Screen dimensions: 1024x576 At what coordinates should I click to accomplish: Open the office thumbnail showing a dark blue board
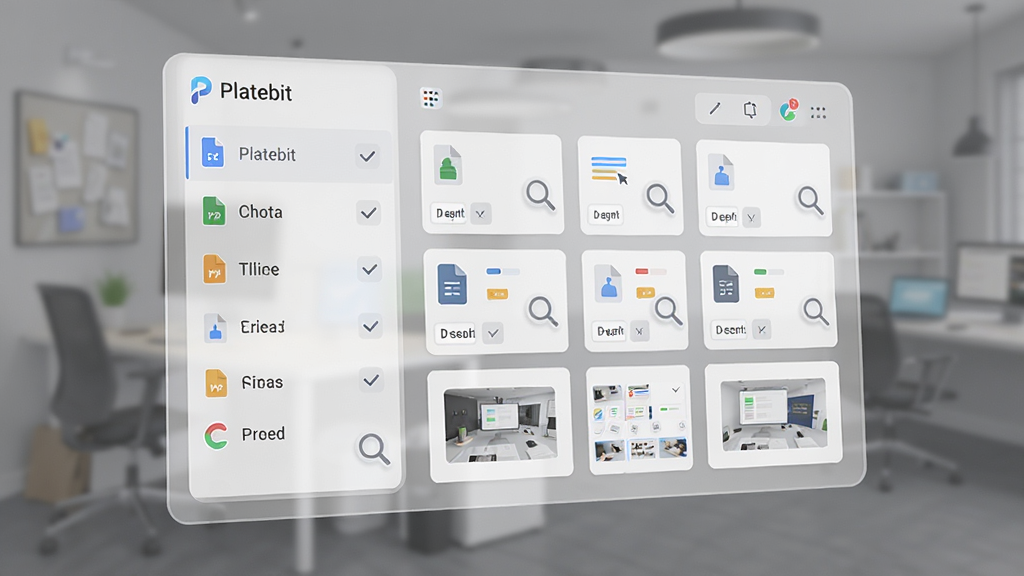773,414
